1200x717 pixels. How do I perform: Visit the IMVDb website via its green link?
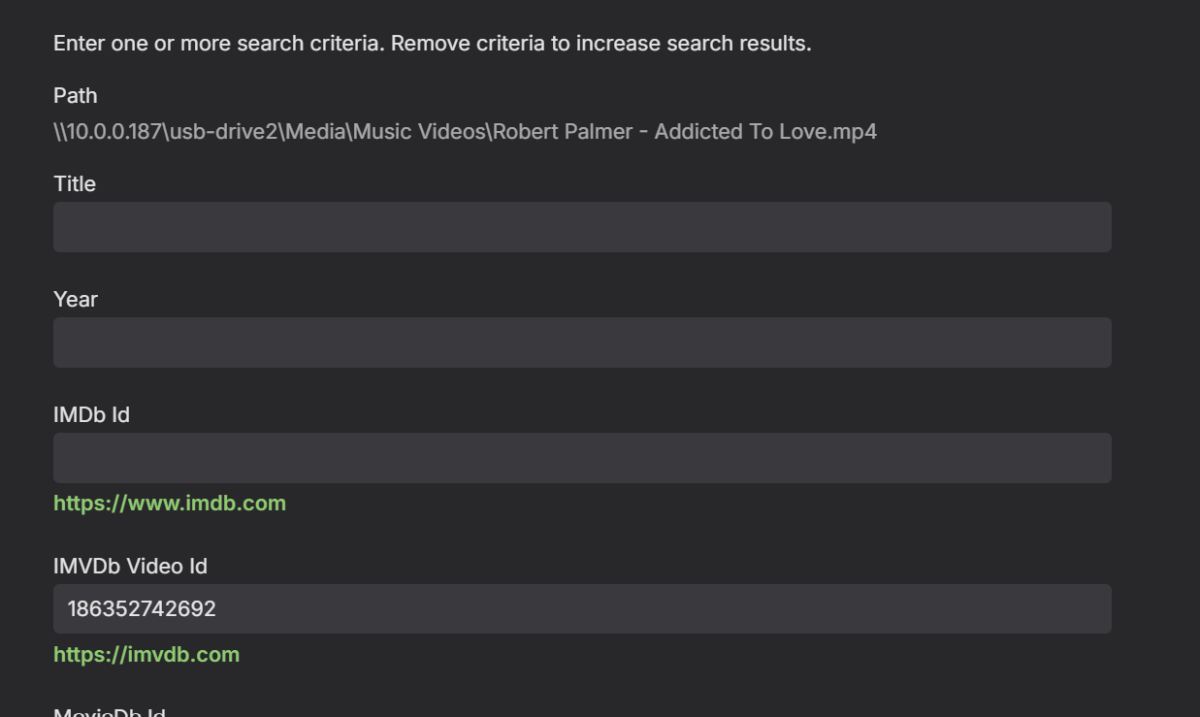pyautogui.click(x=146, y=654)
